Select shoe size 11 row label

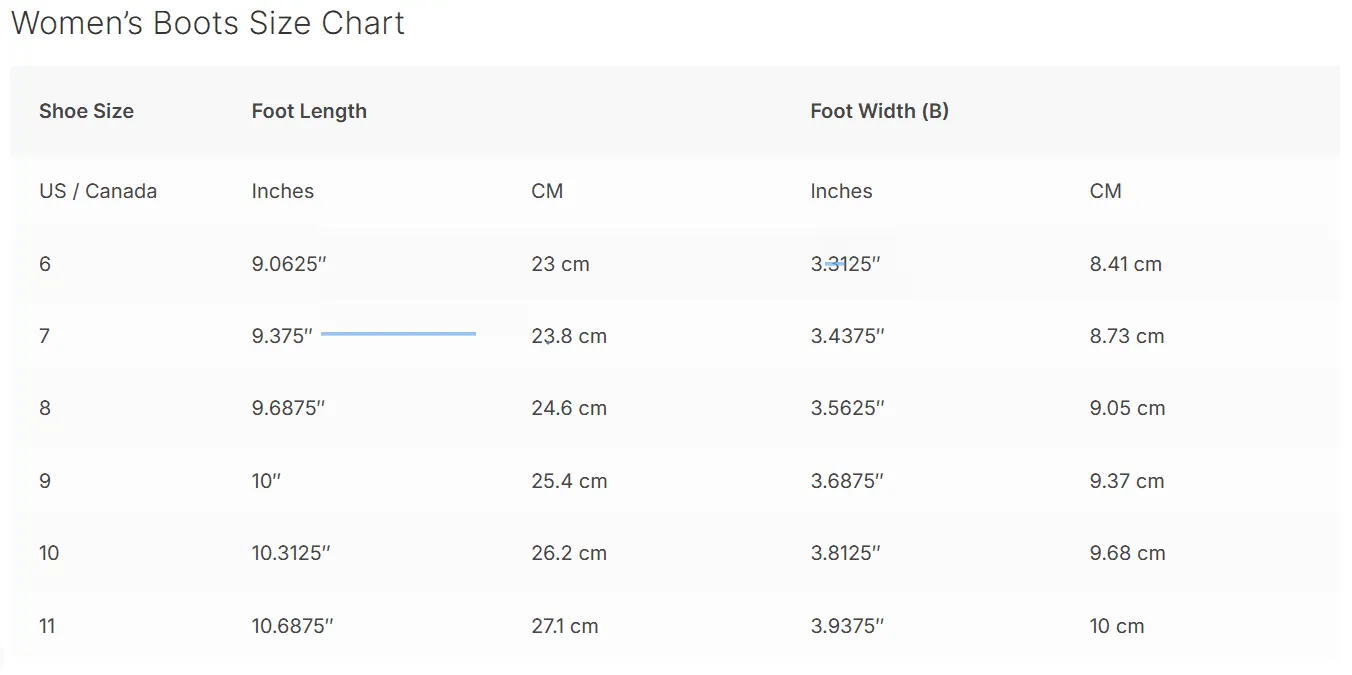[x=47, y=626]
